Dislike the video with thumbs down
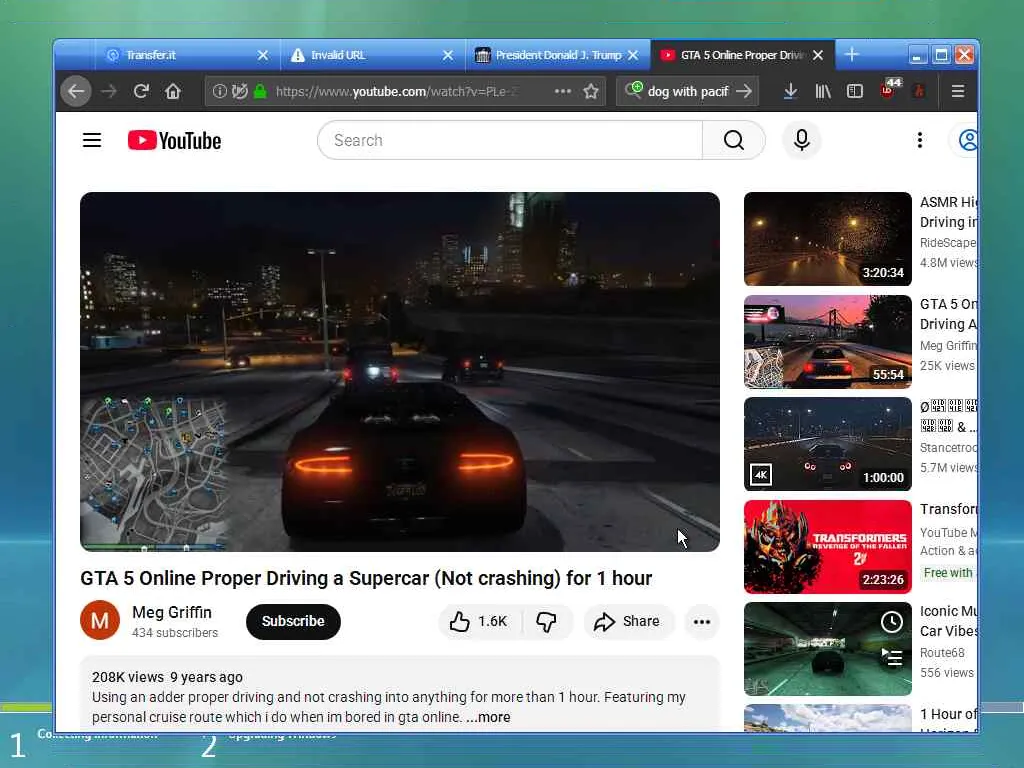This screenshot has width=1024, height=768. click(x=547, y=622)
